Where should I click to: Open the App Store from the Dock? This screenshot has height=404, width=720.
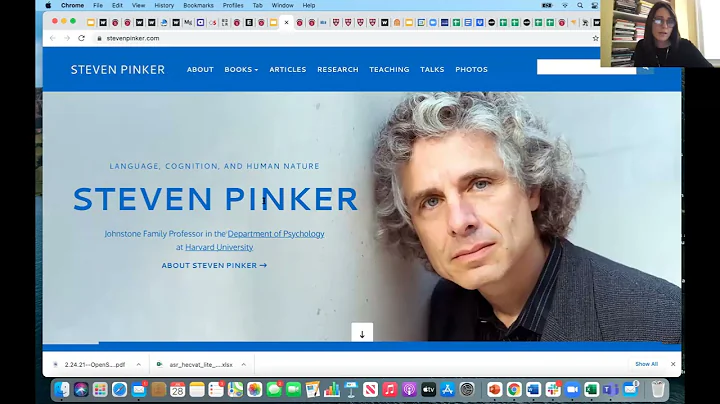(x=447, y=389)
